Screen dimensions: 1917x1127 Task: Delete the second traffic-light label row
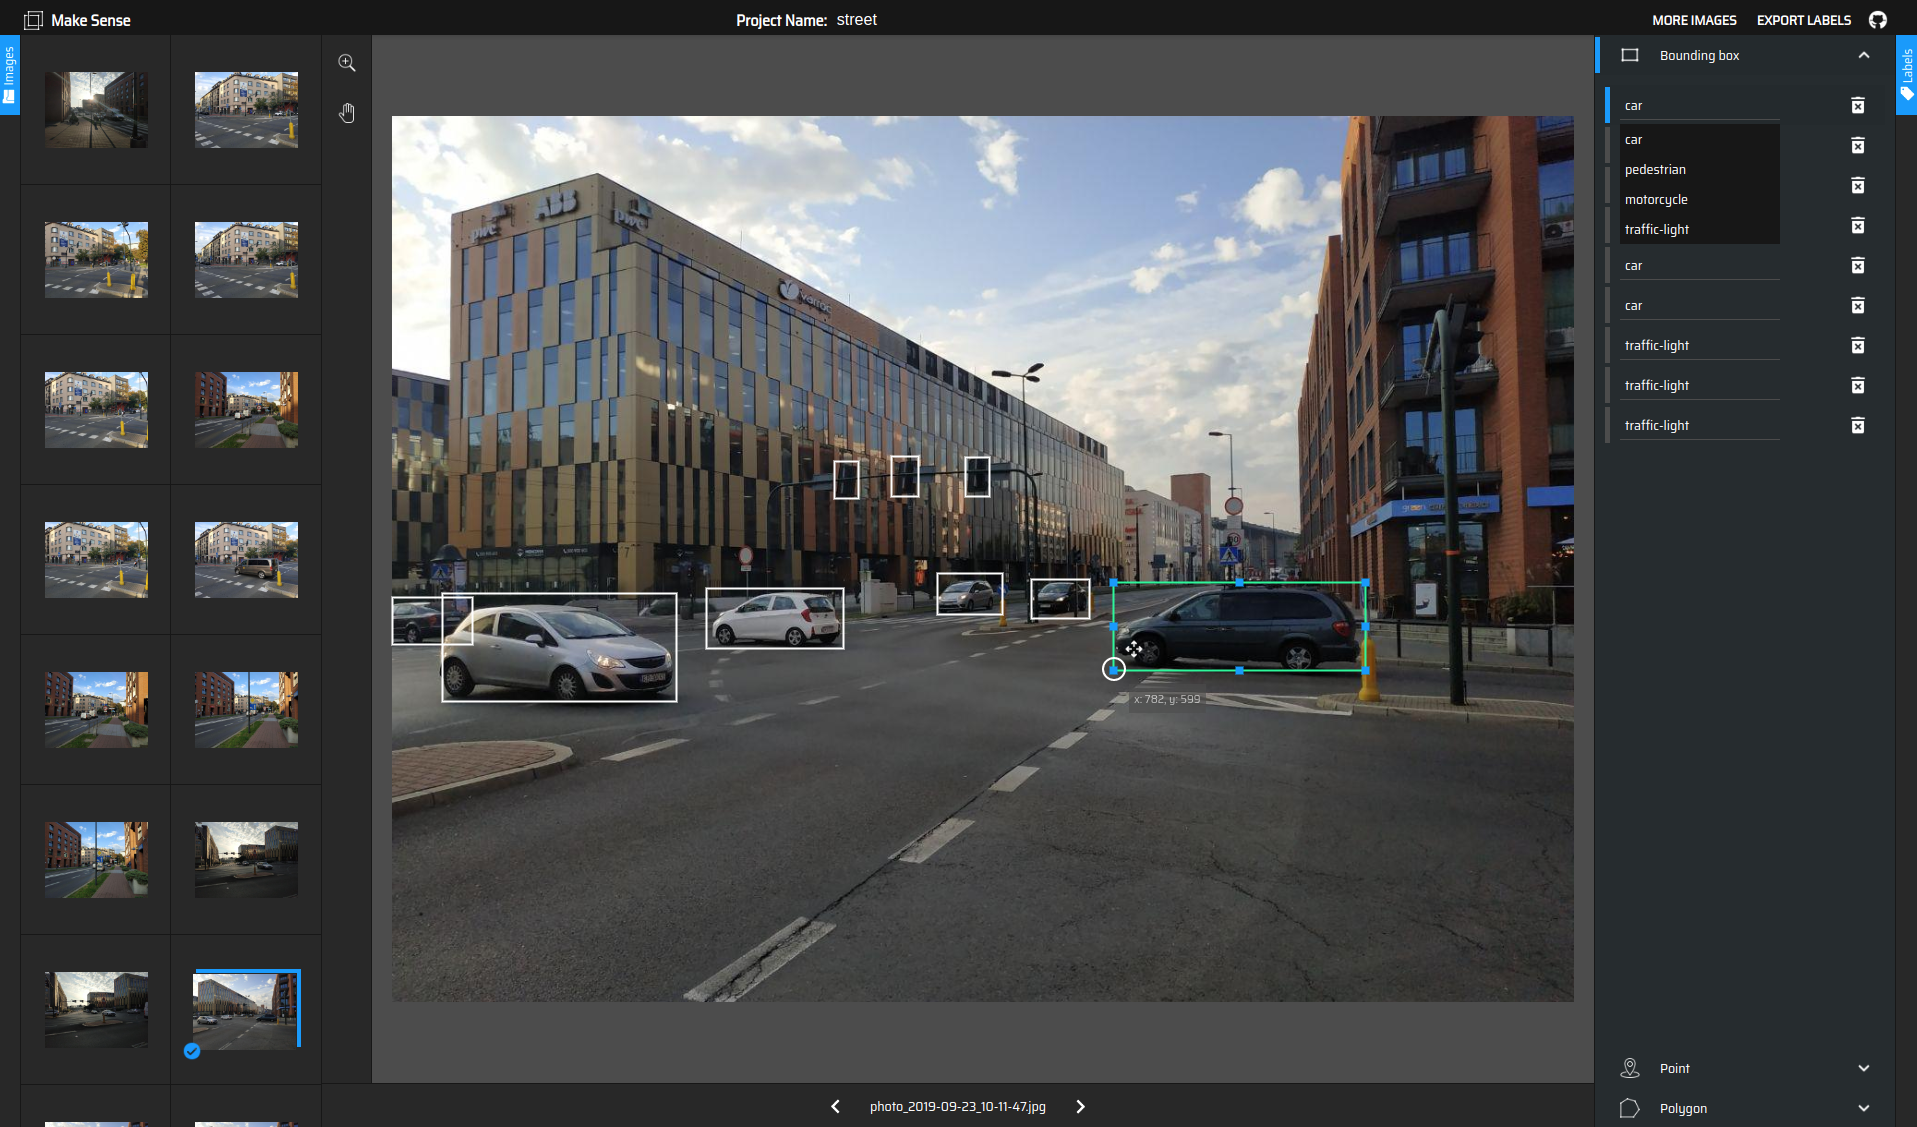pyautogui.click(x=1858, y=386)
